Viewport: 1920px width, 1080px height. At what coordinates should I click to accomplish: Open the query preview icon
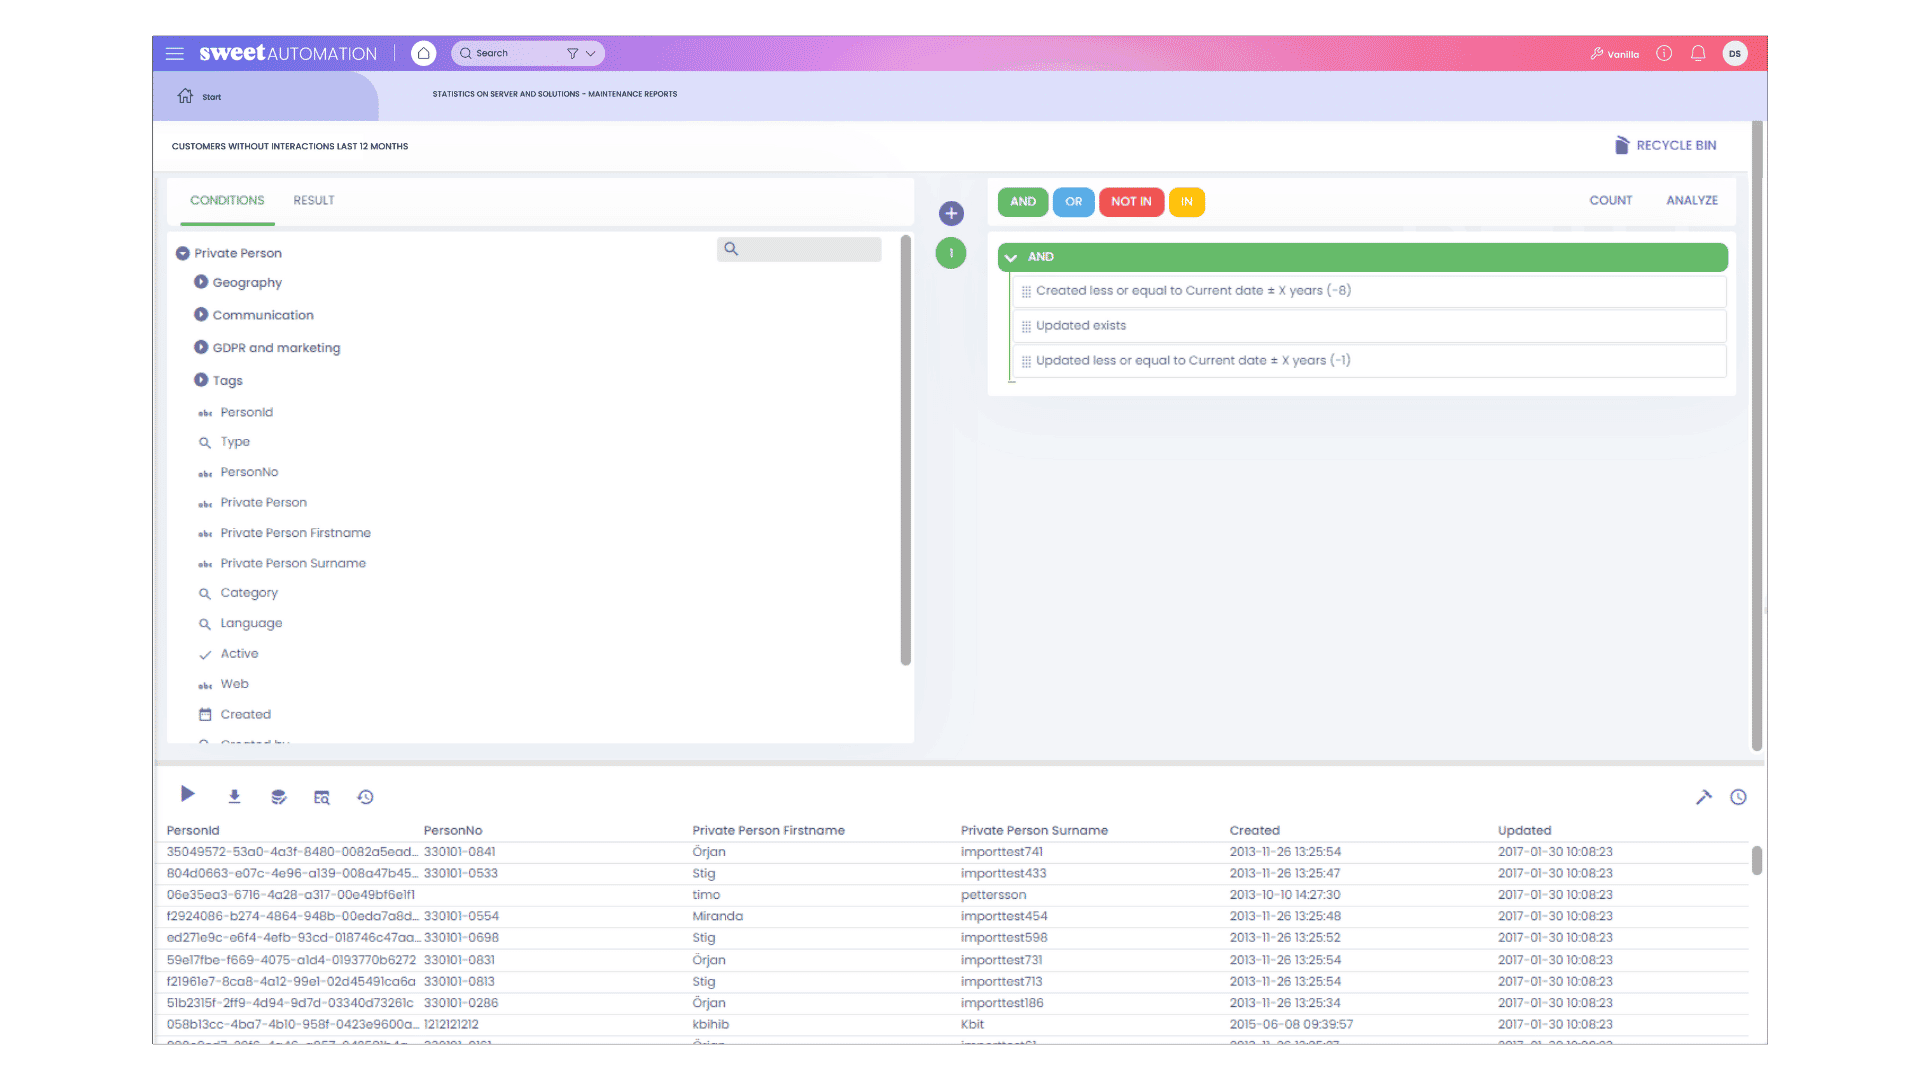[321, 797]
